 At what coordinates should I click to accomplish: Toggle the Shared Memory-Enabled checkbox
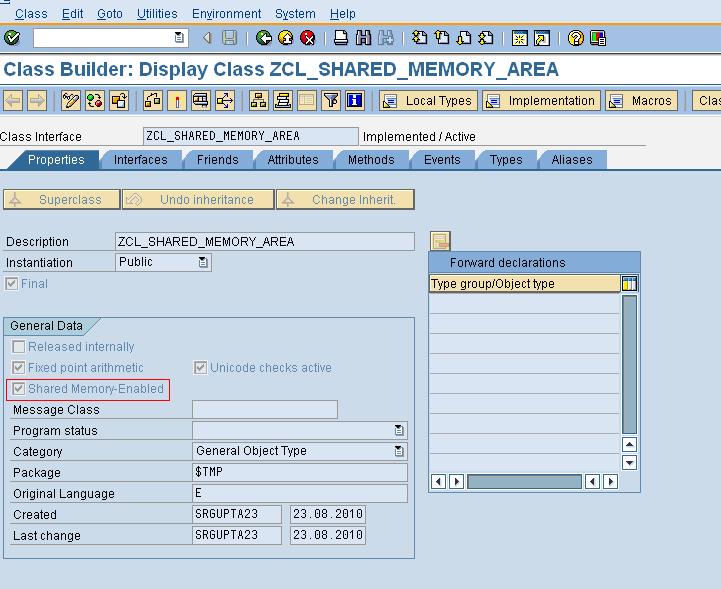(x=18, y=389)
